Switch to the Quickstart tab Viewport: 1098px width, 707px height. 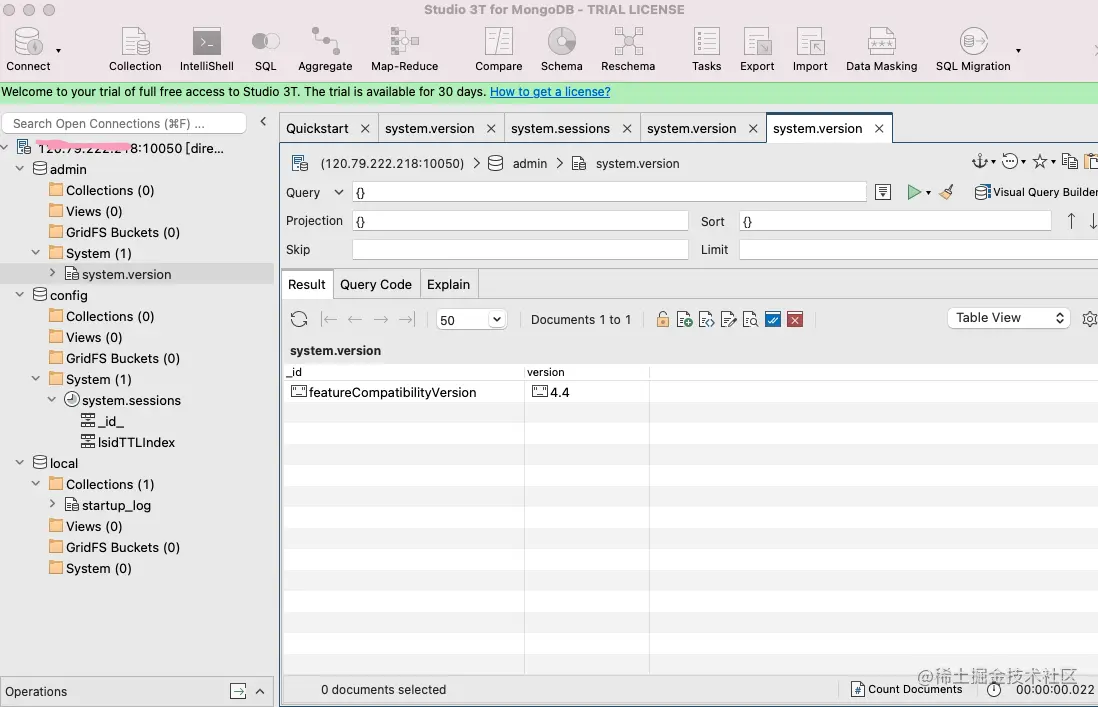(317, 128)
